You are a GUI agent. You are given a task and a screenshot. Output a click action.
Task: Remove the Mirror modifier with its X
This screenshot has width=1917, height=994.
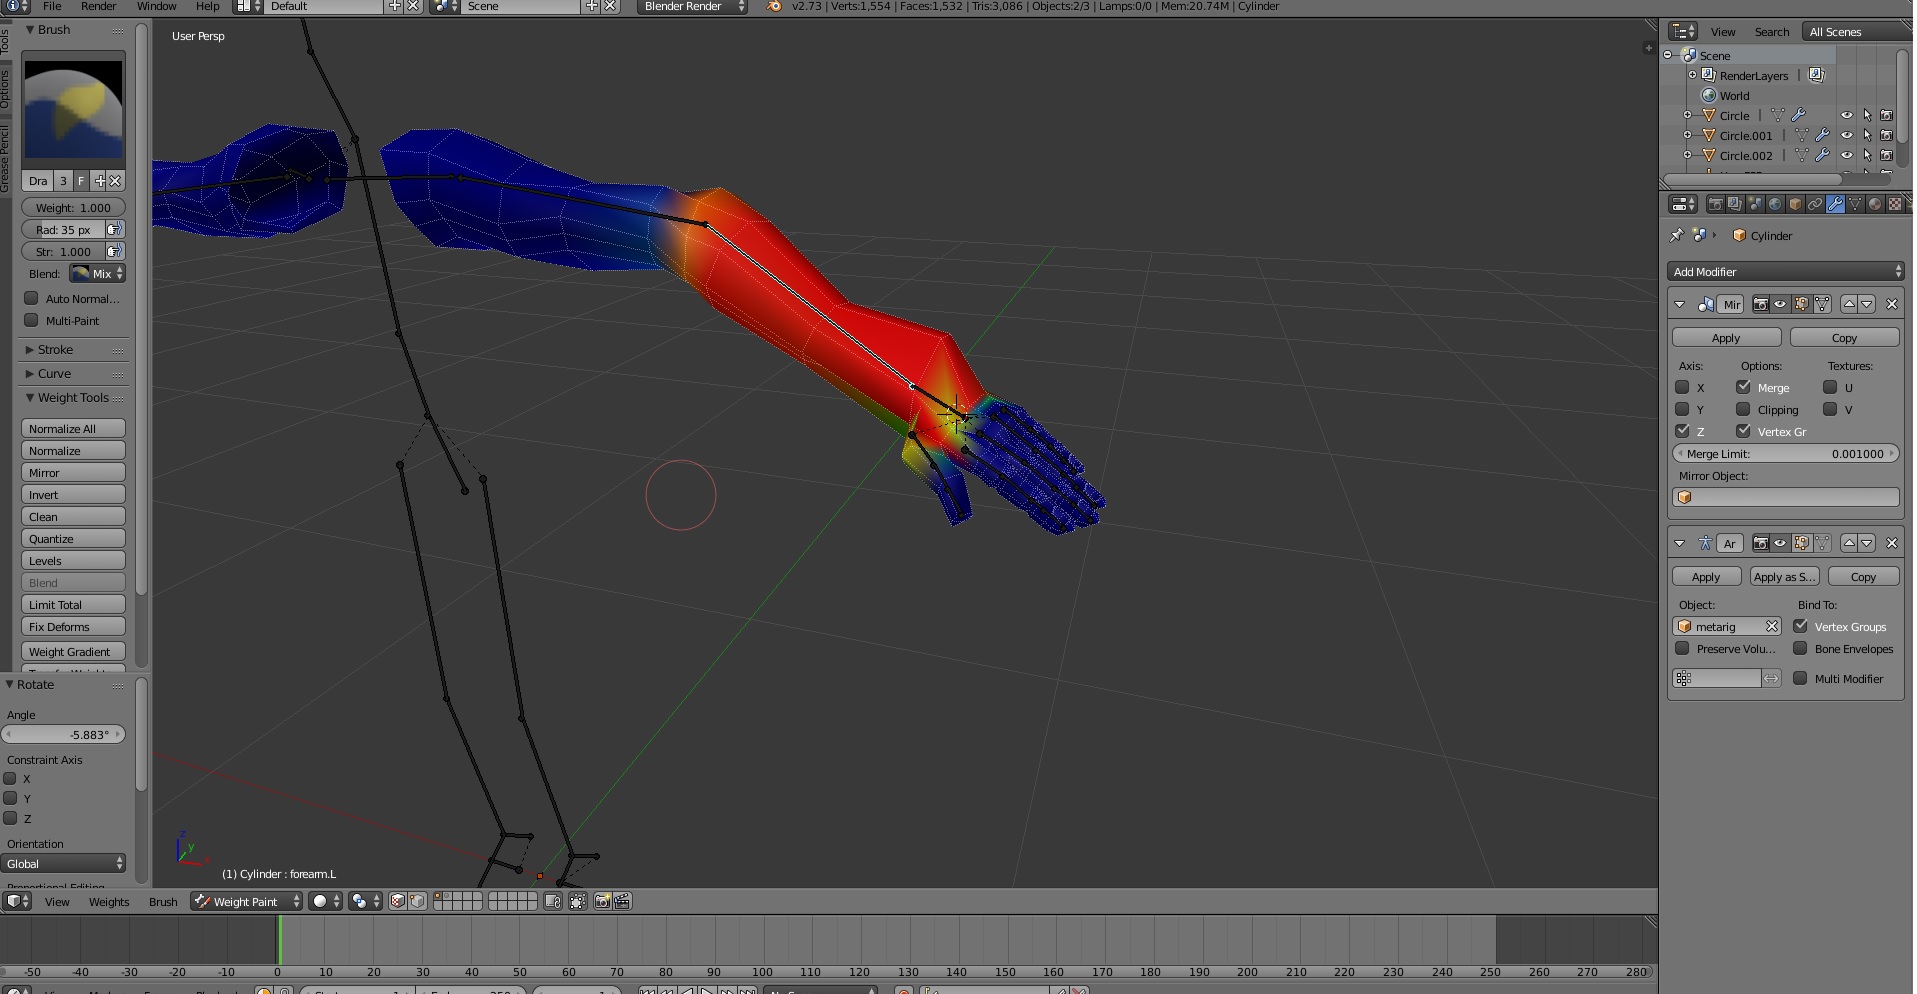(1892, 304)
